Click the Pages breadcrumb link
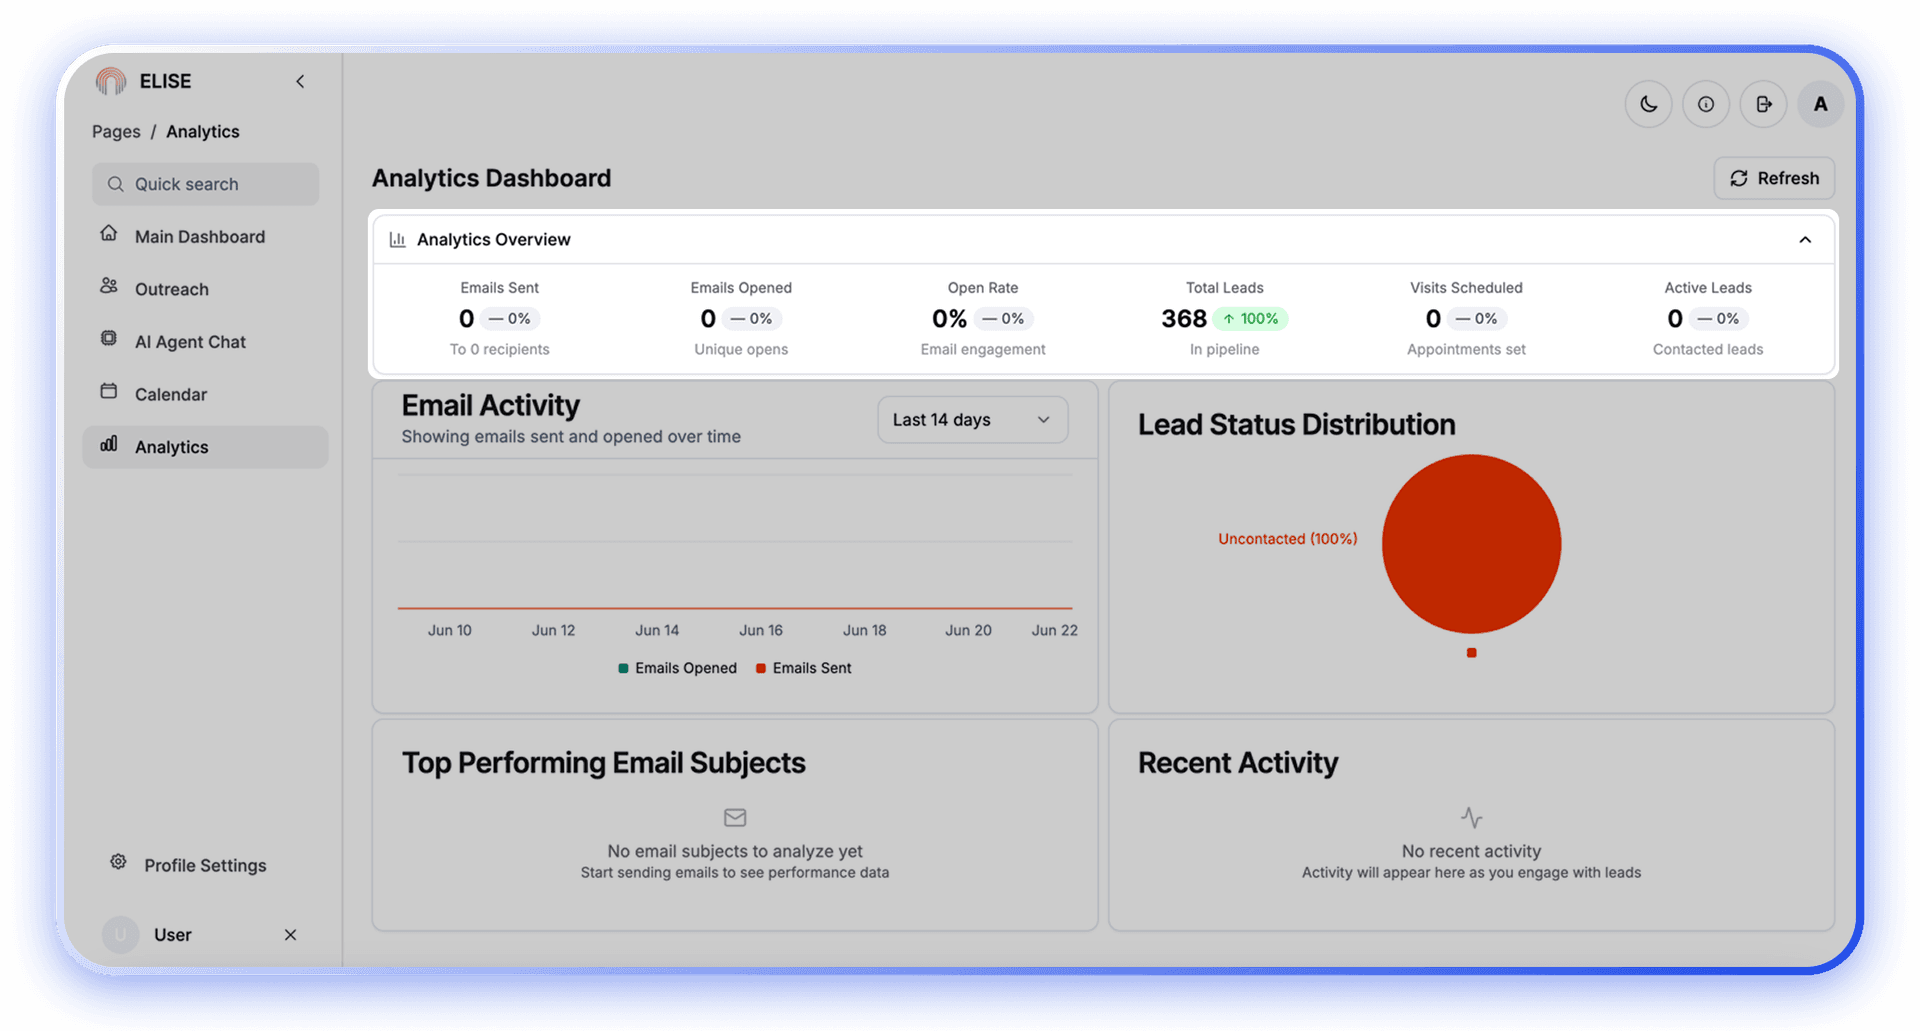 coord(116,132)
